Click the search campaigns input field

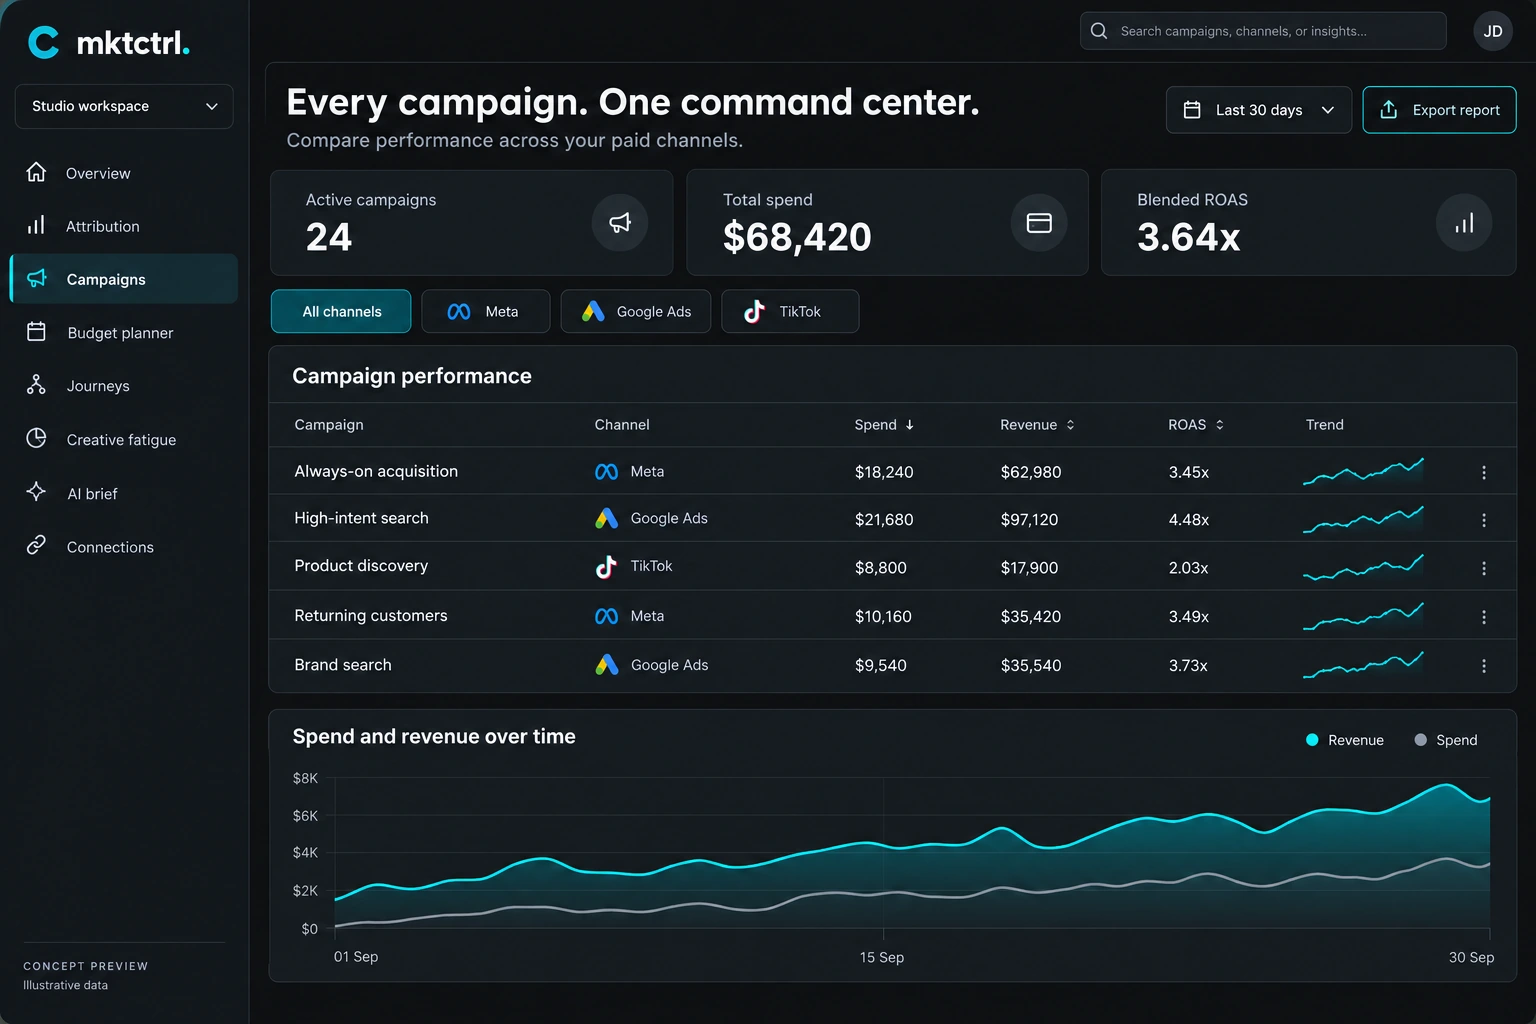(1263, 31)
